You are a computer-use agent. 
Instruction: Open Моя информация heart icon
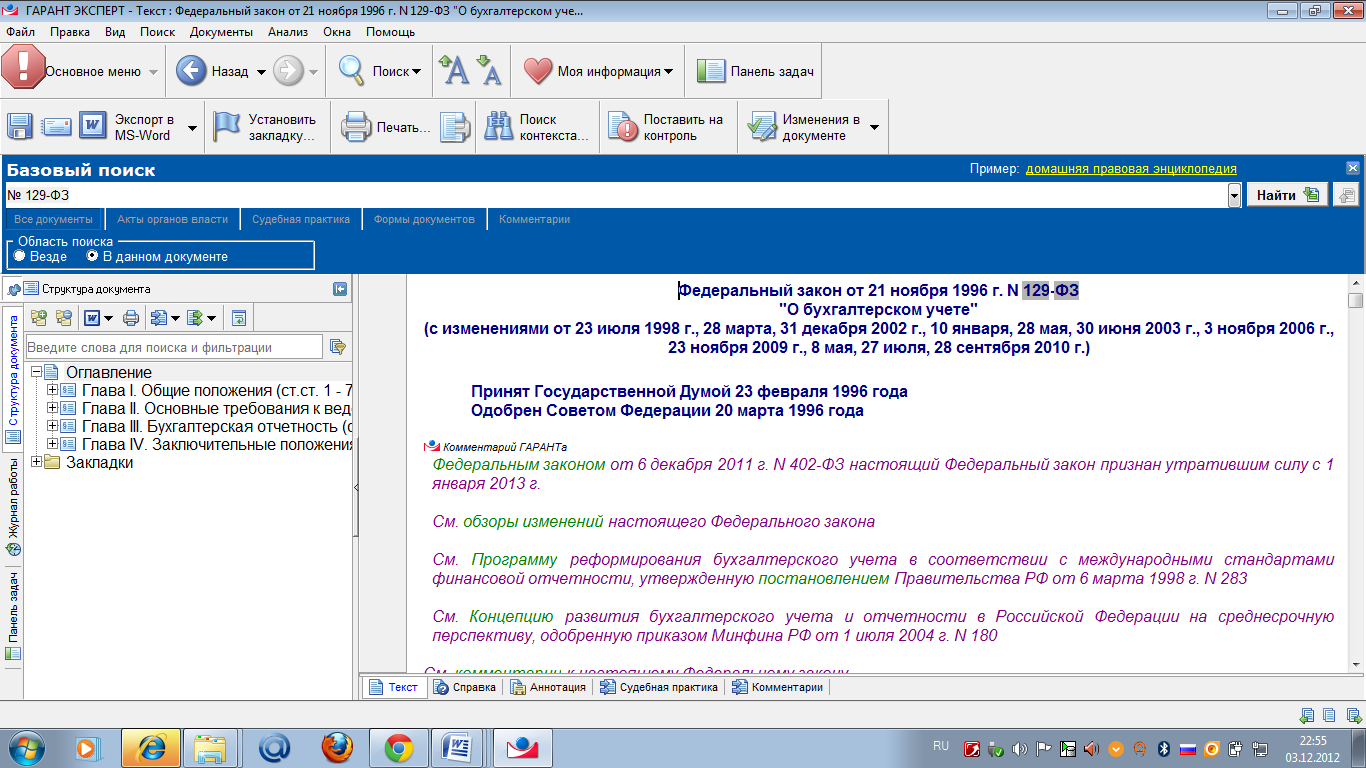point(538,71)
